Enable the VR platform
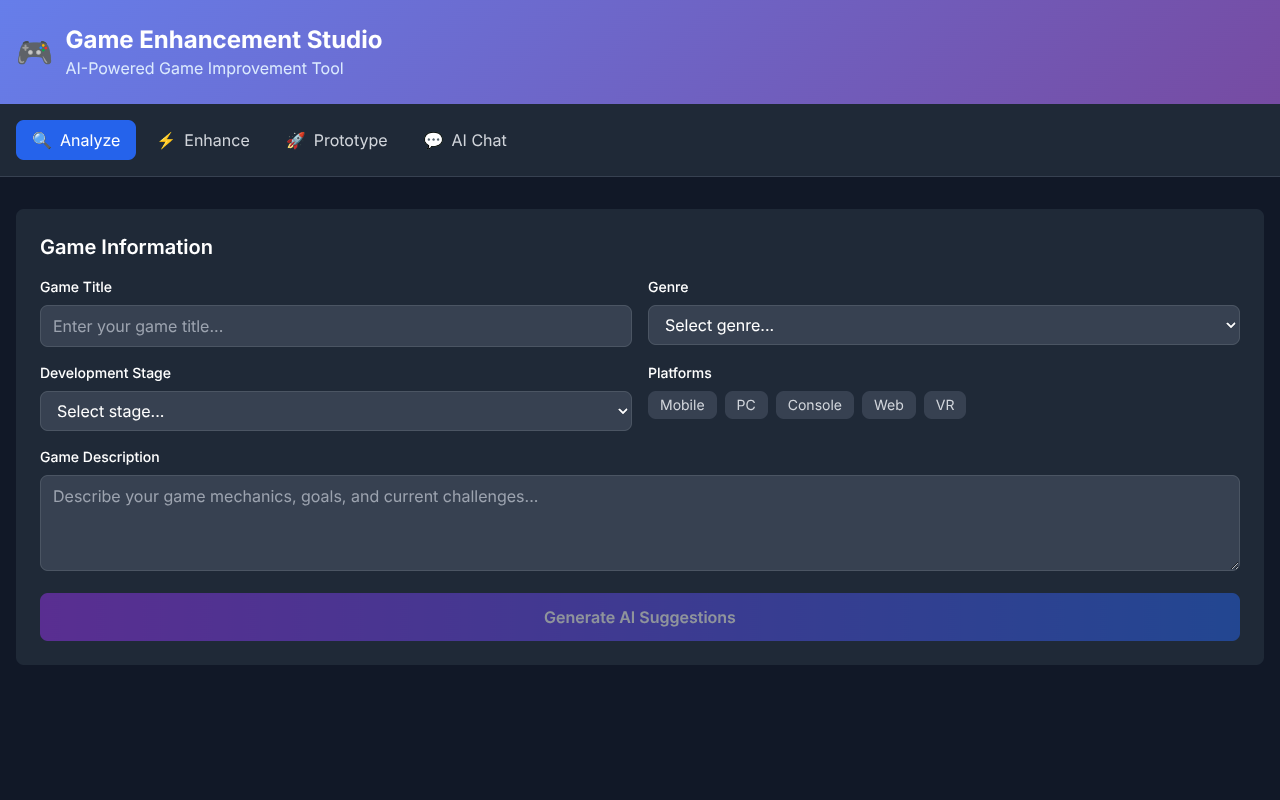 click(944, 405)
